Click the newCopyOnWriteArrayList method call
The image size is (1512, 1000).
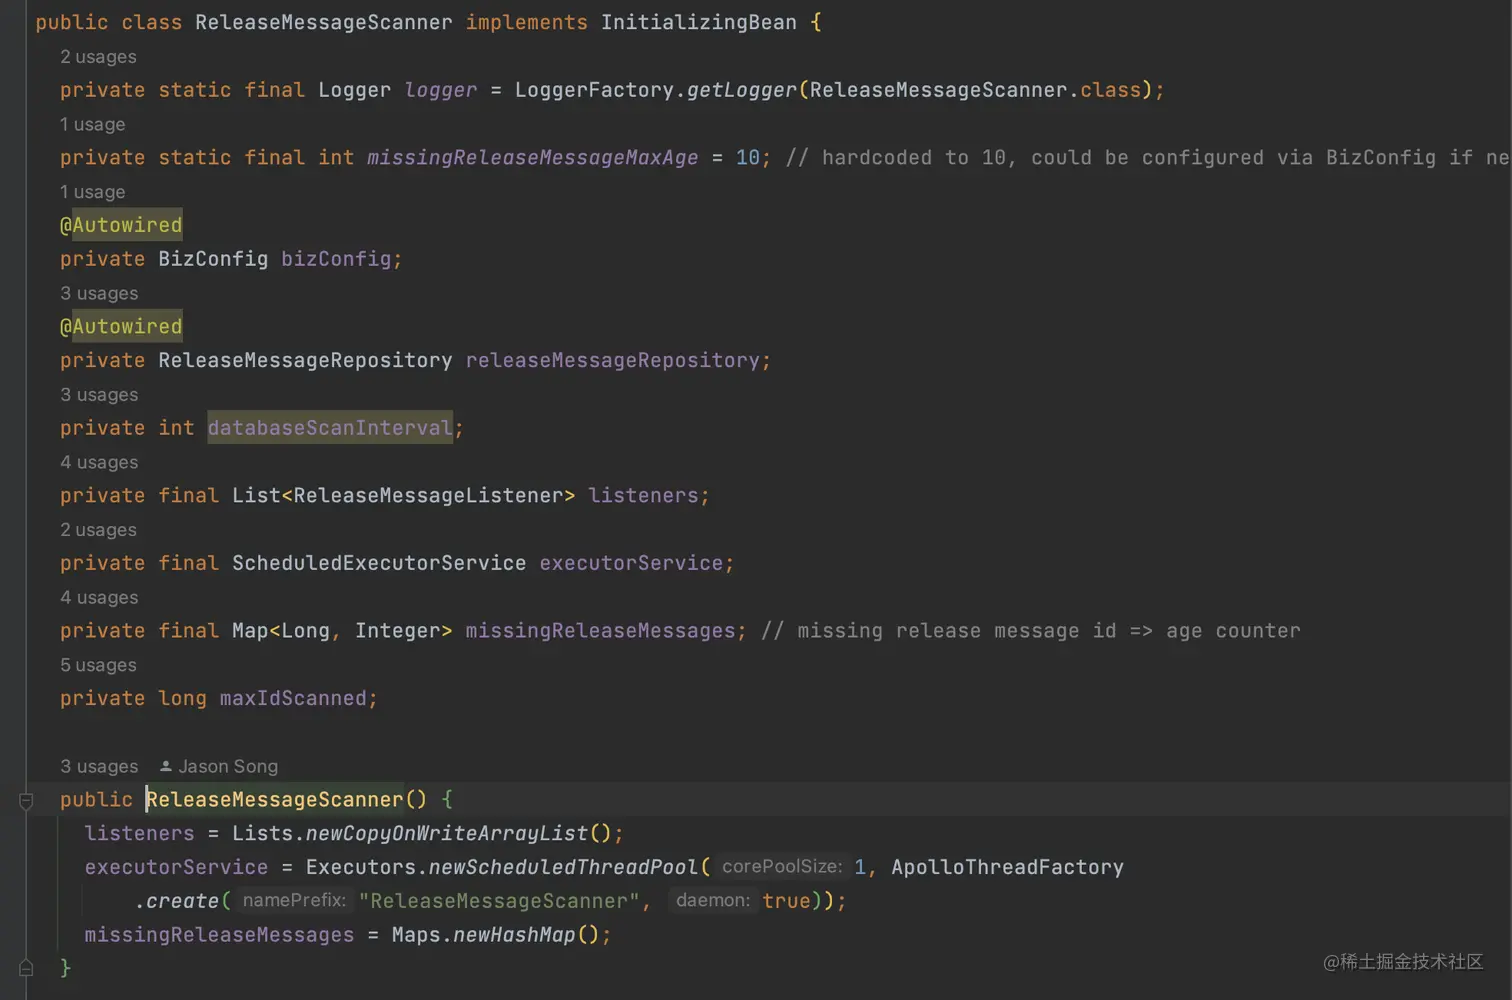[x=447, y=834]
